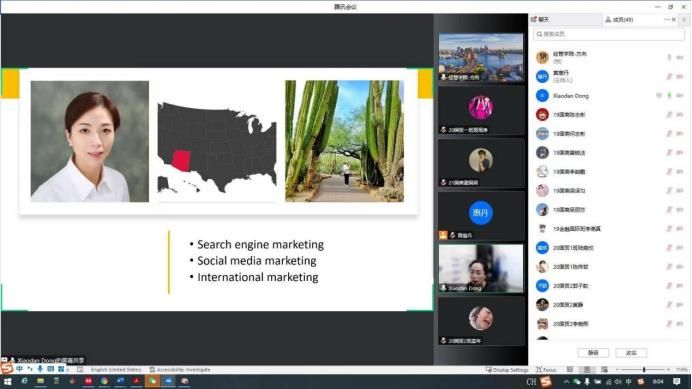Image resolution: width=692 pixels, height=389 pixels.
Task: Click the skyline video tile at top
Action: [x=481, y=57]
